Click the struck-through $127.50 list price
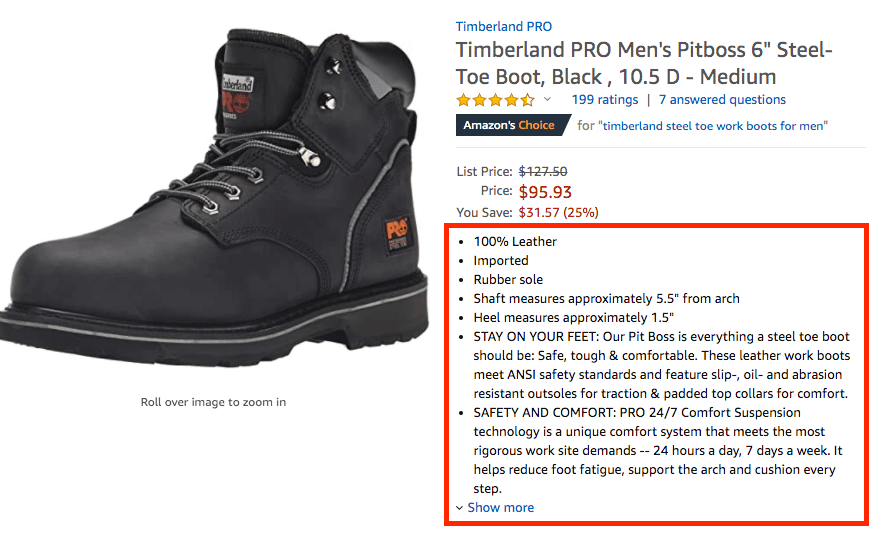Viewport: 893px width, 538px height. click(540, 171)
